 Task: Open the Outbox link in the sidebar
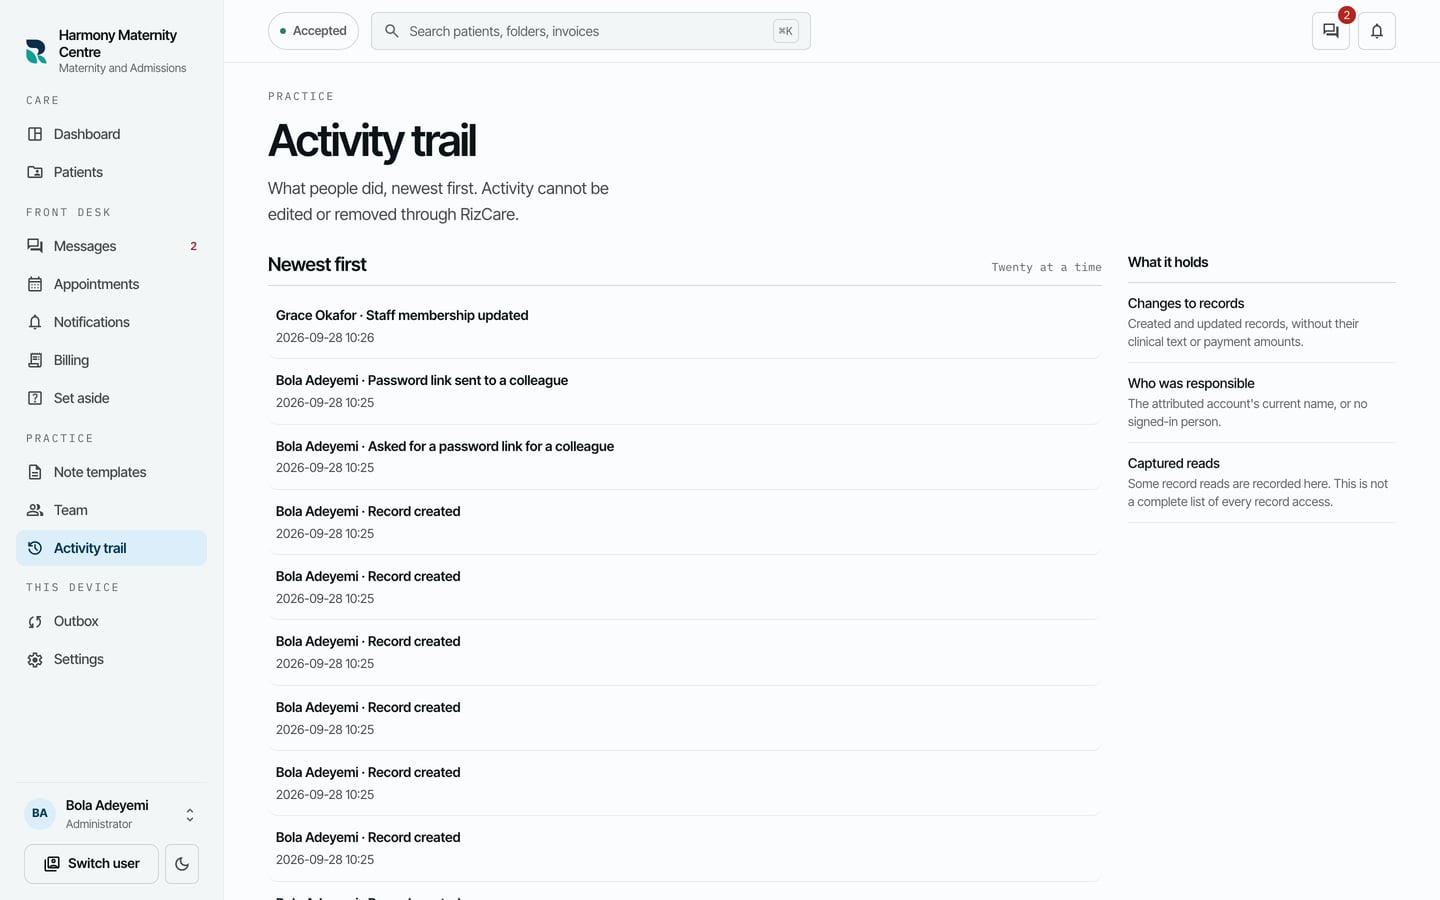coord(111,621)
